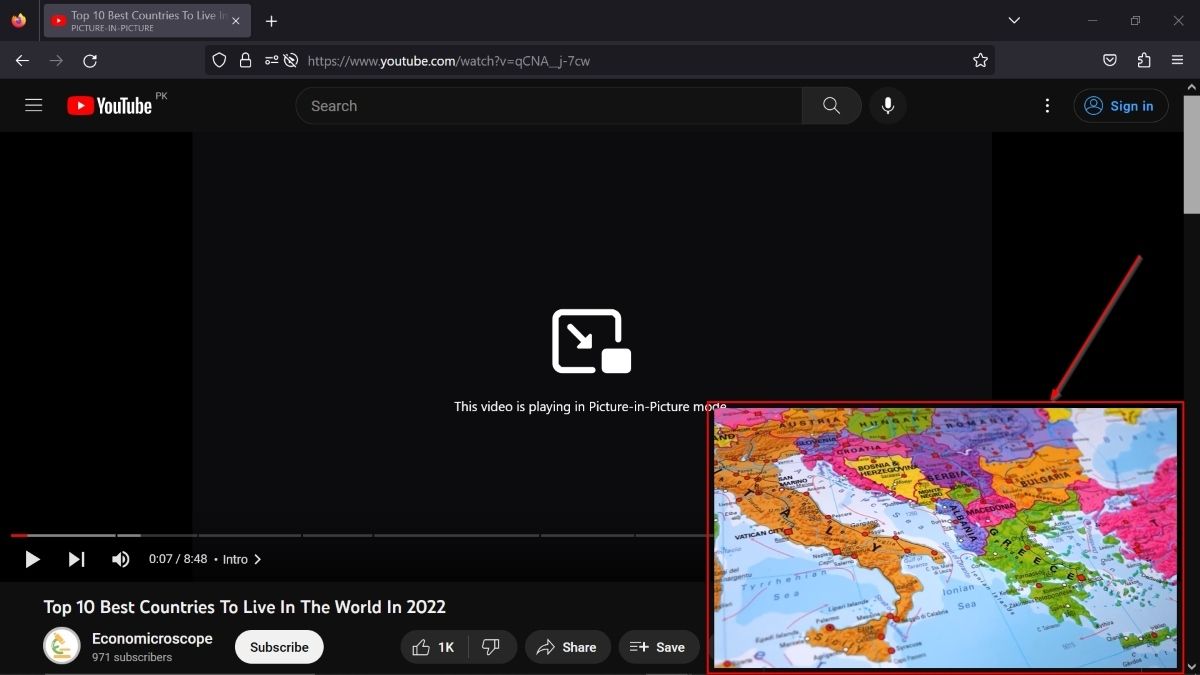1200x675 pixels.
Task: Open the Firefox extensions puzzle icon
Action: click(1144, 60)
